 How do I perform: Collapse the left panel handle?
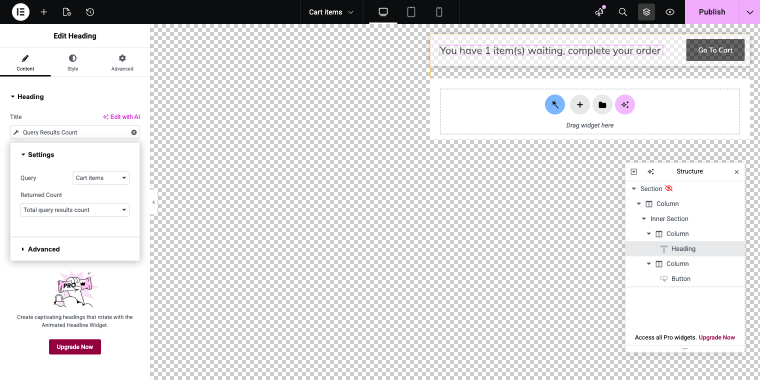pos(153,202)
